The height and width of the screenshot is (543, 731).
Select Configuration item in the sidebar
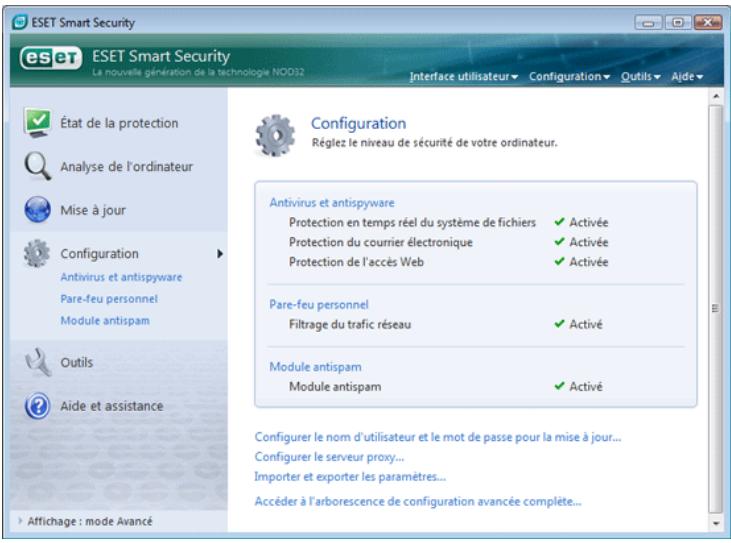(x=99, y=254)
